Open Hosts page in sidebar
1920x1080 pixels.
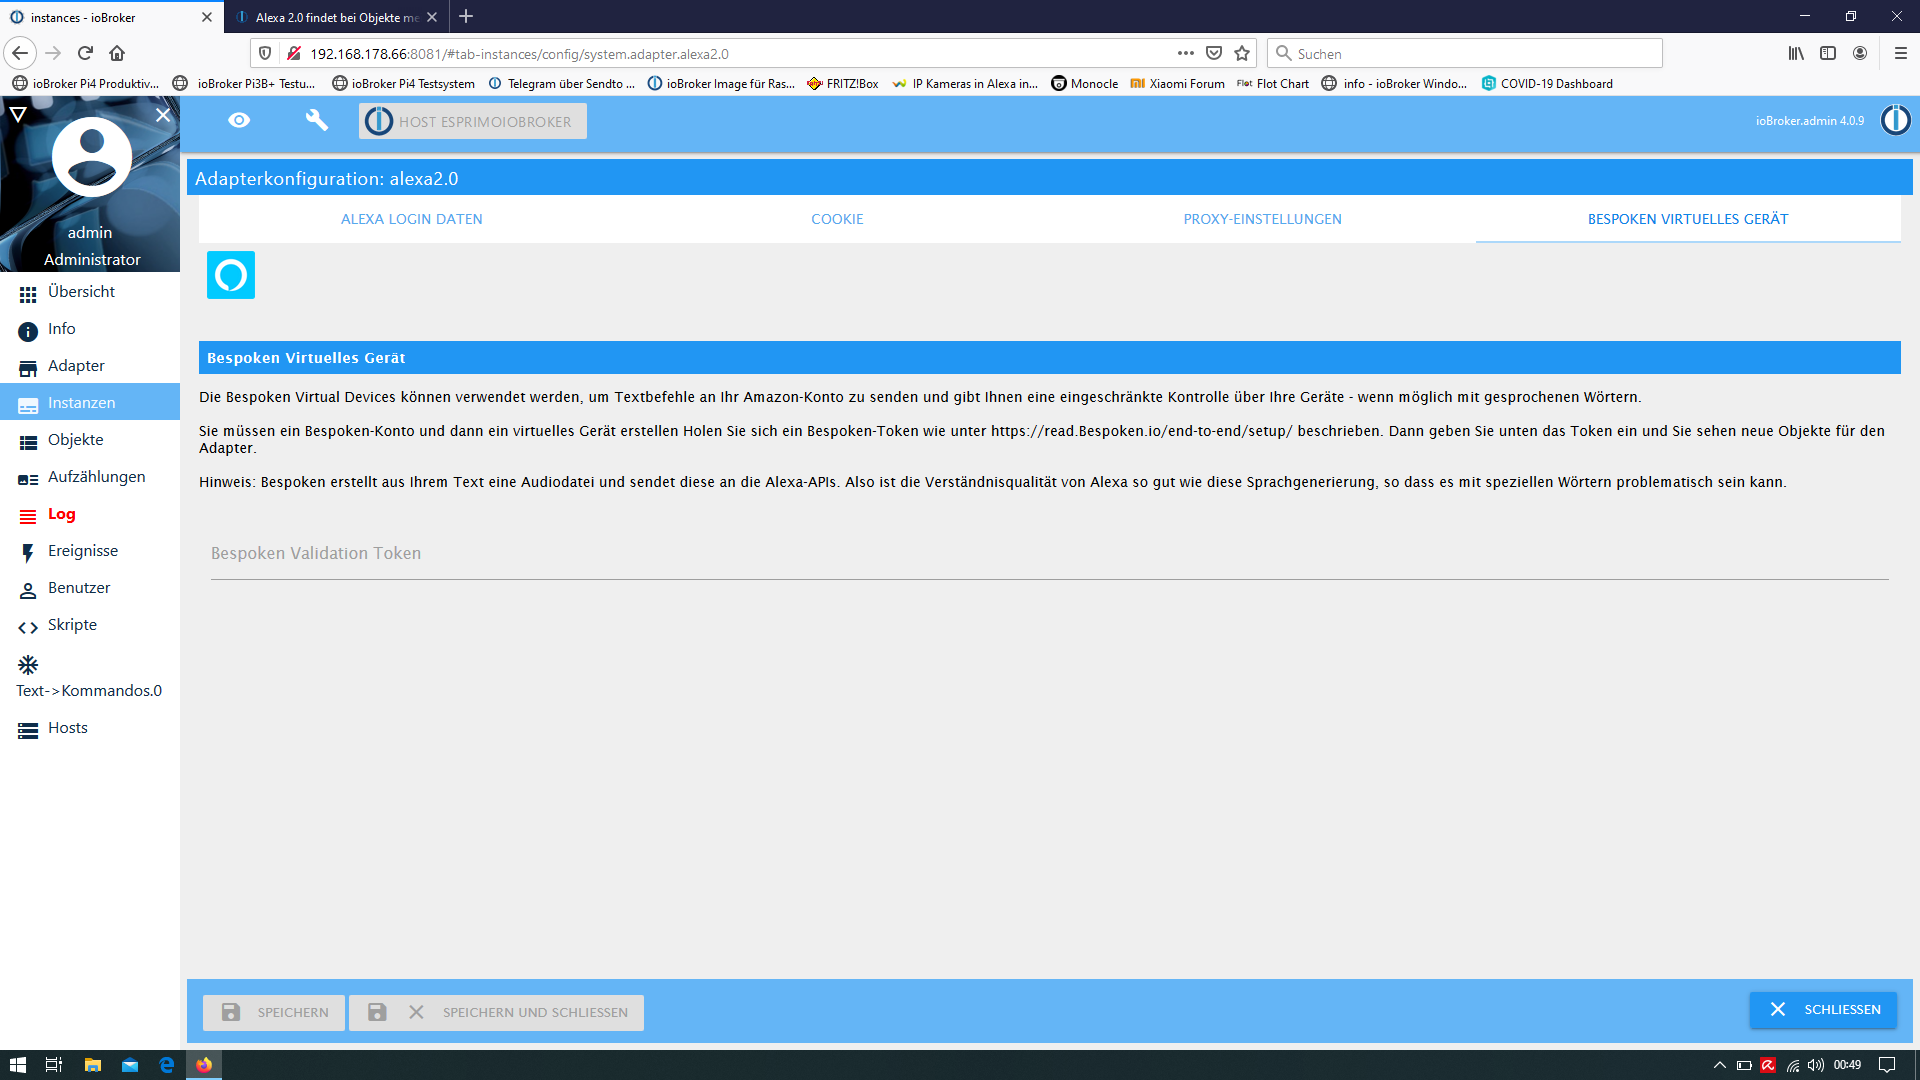[67, 728]
